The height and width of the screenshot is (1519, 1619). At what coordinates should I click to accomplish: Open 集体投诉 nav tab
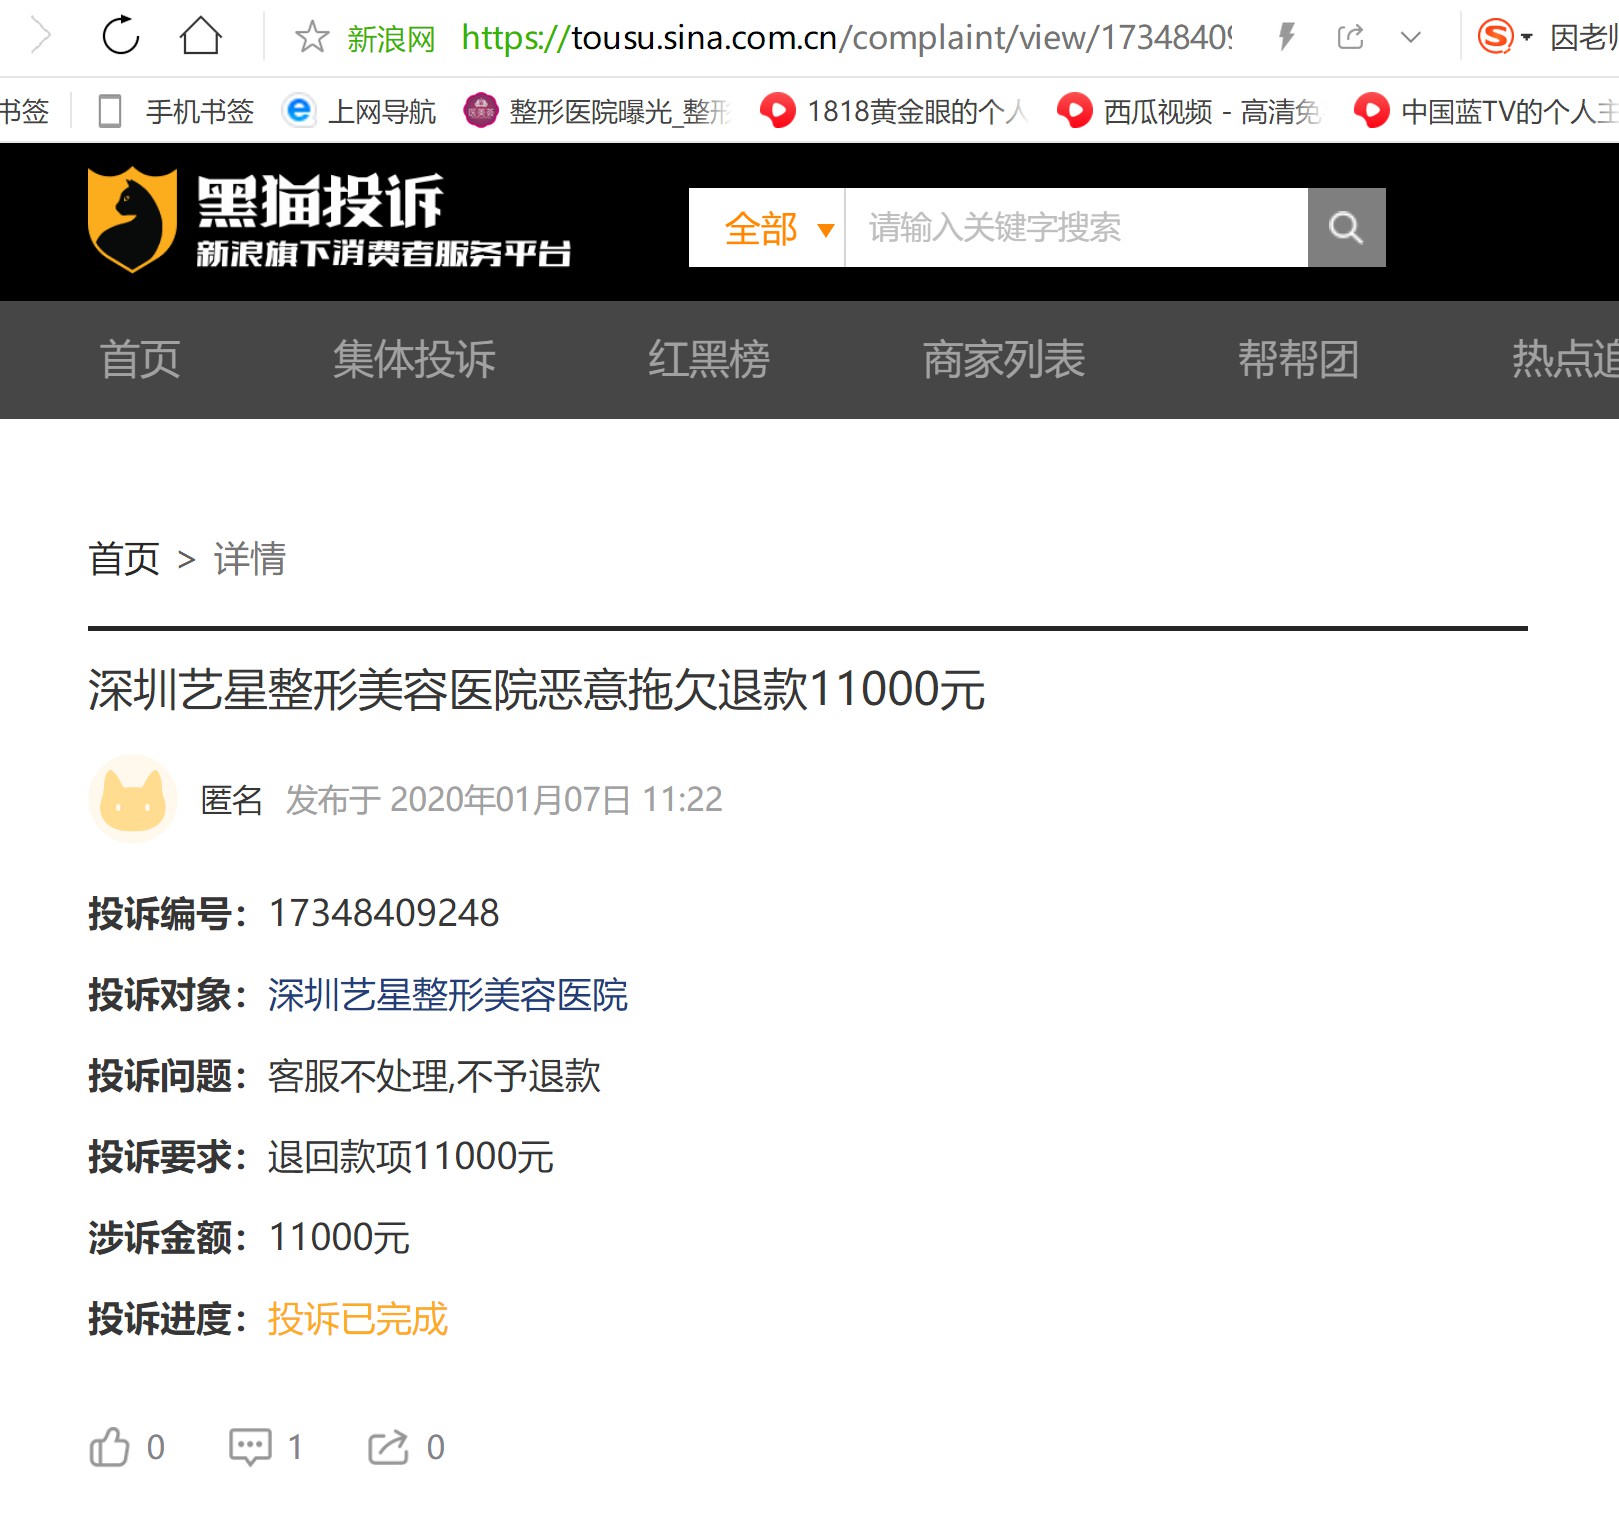point(414,360)
